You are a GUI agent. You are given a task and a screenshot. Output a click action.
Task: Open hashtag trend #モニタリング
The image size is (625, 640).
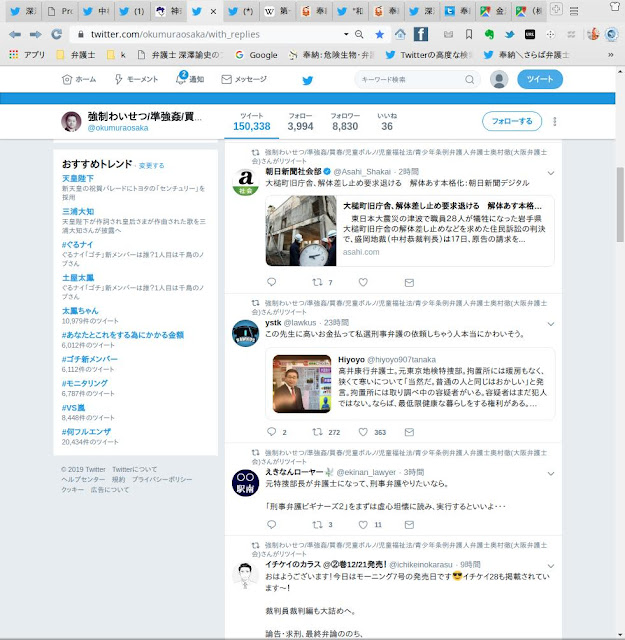pyautogui.click(x=85, y=383)
